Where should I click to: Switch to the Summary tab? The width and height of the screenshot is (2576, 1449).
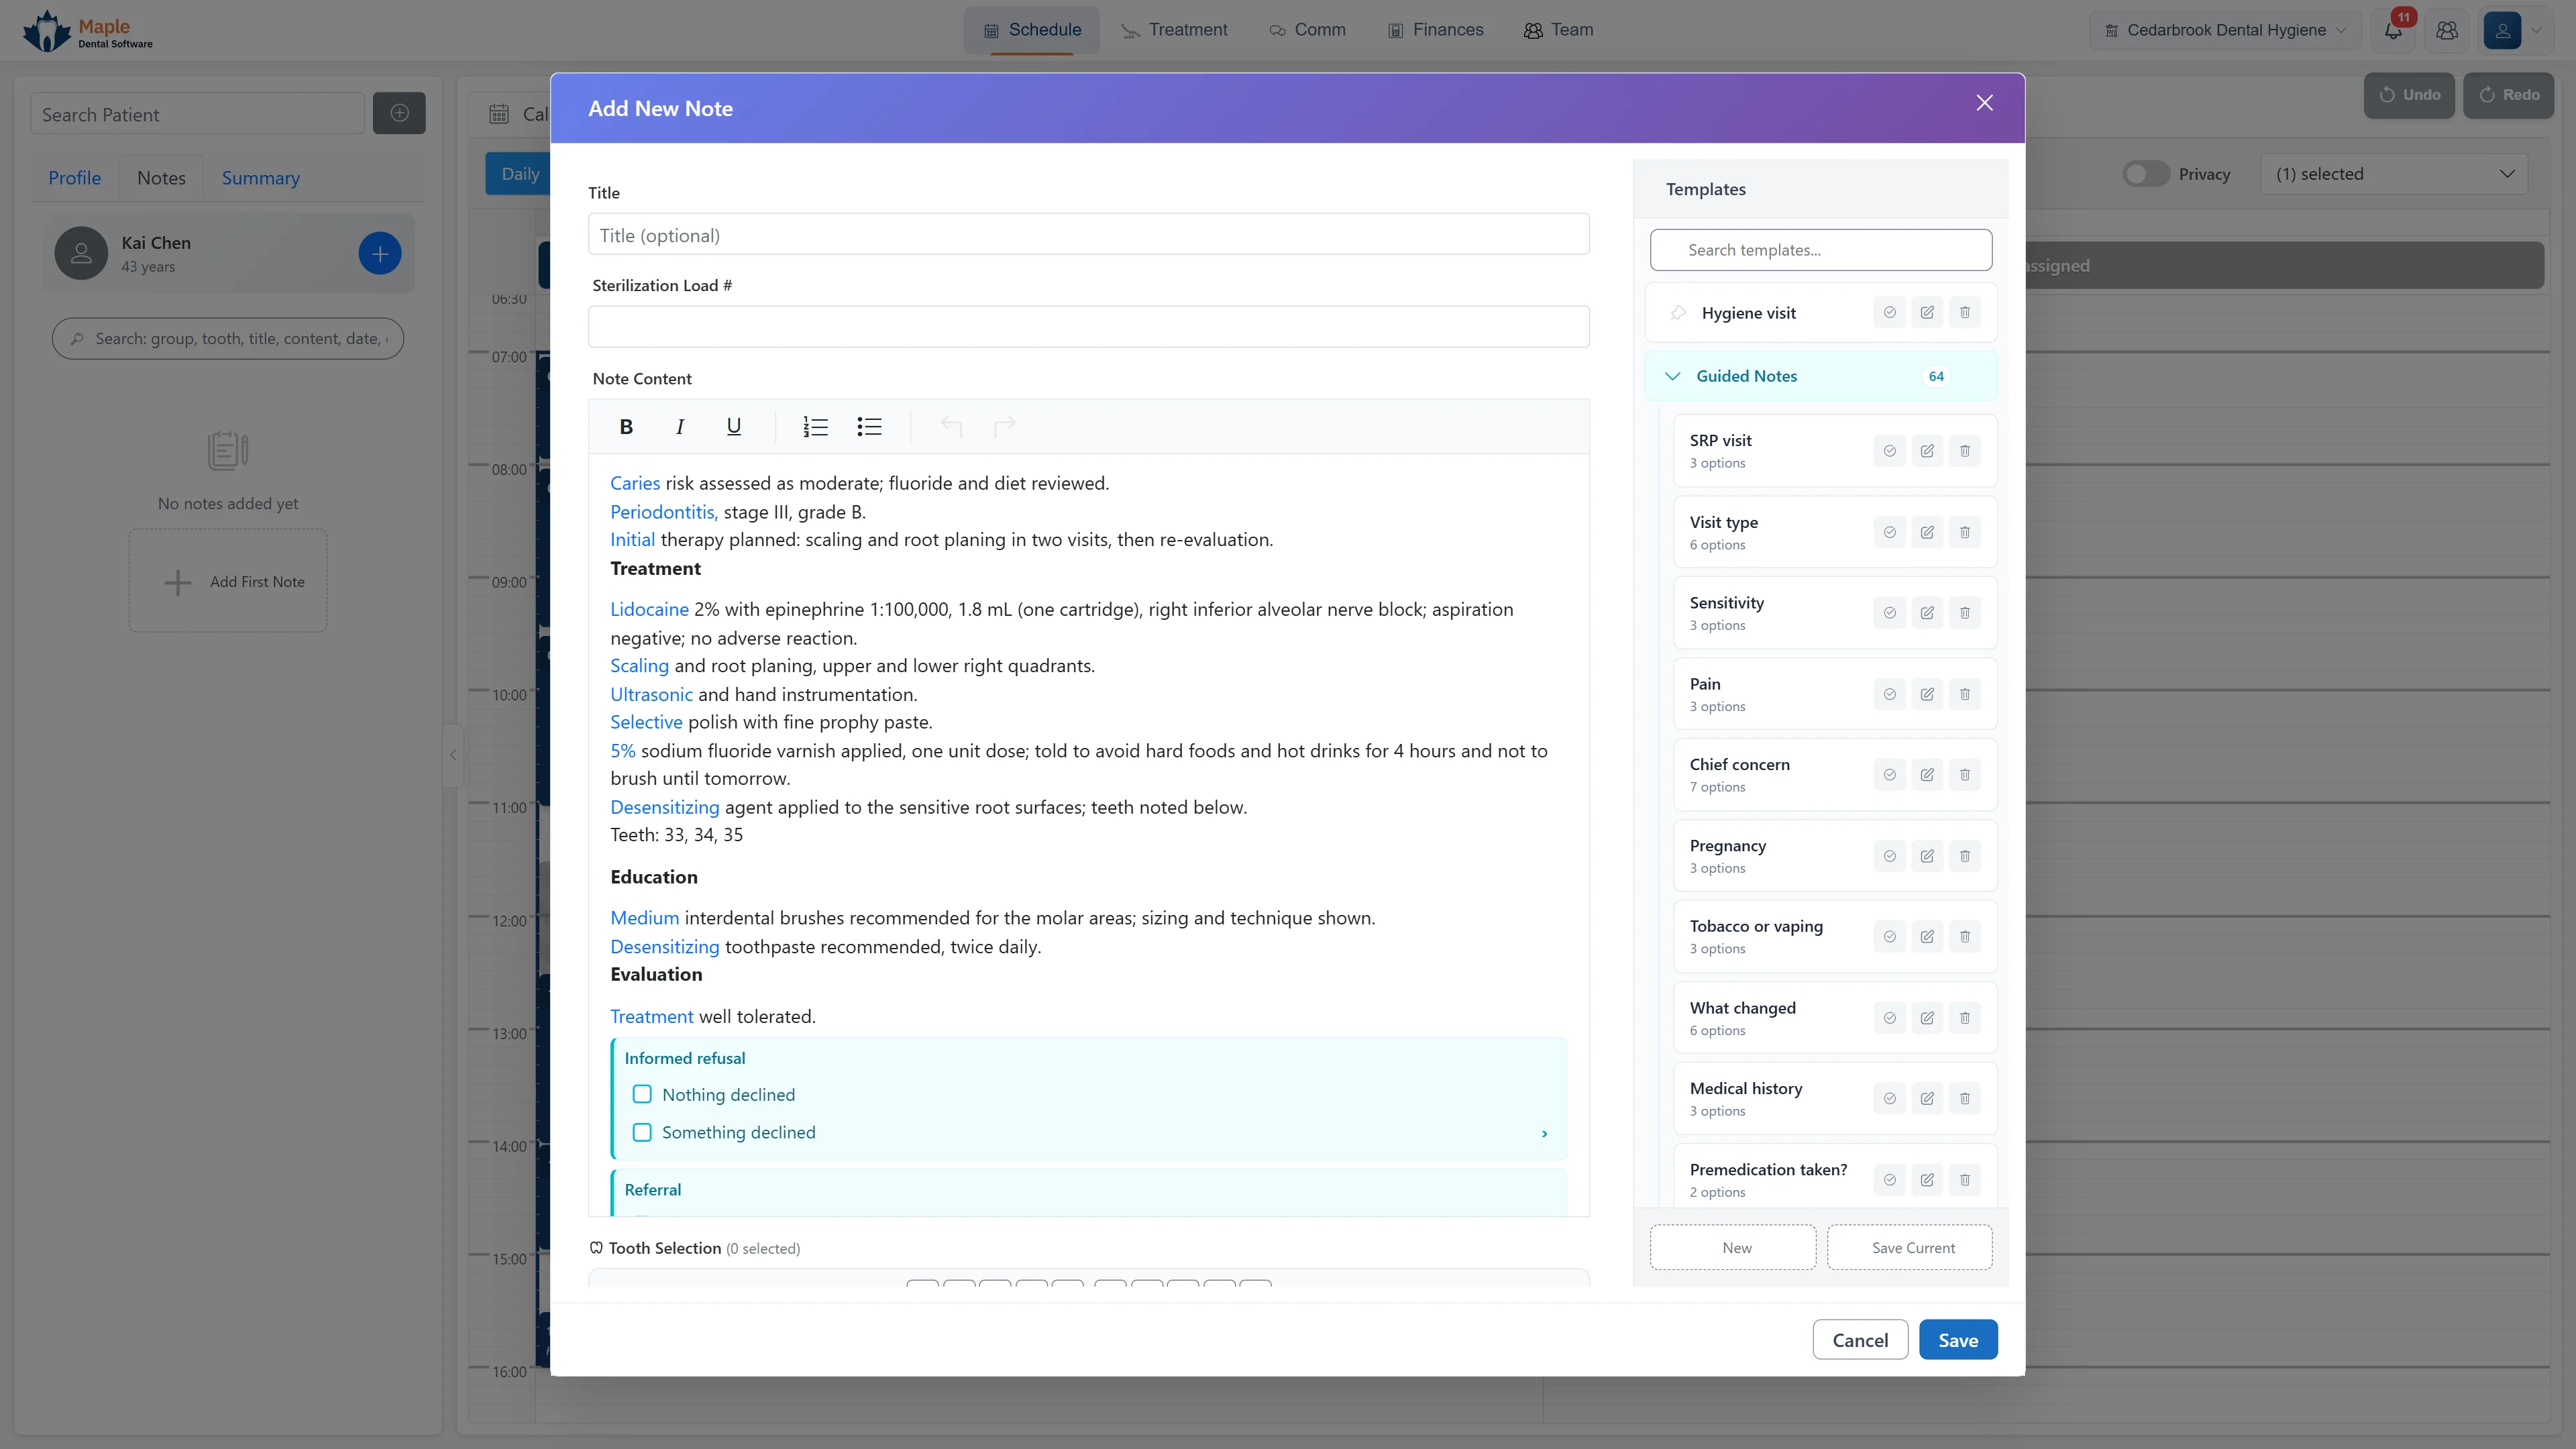click(x=260, y=178)
